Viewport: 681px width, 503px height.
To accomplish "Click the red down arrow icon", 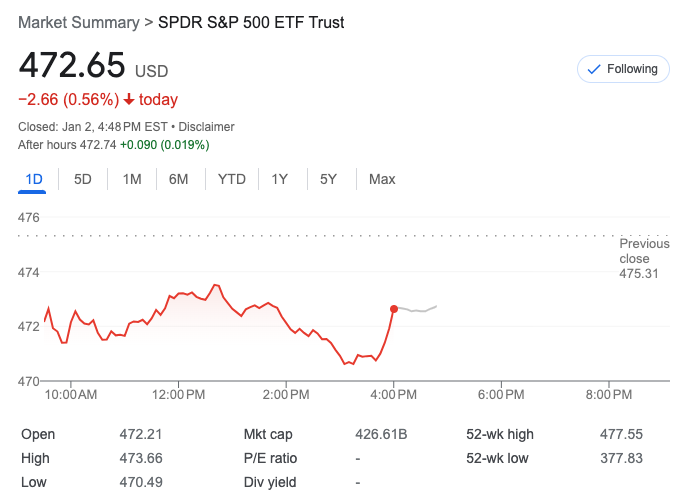I will [x=129, y=100].
